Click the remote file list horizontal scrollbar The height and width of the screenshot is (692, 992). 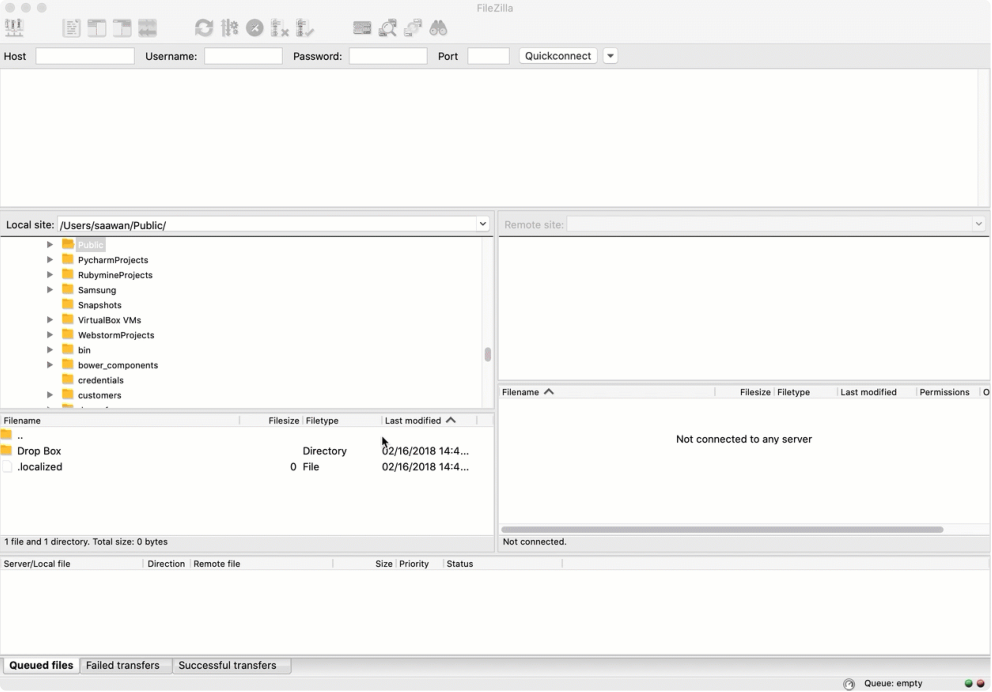(x=722, y=529)
